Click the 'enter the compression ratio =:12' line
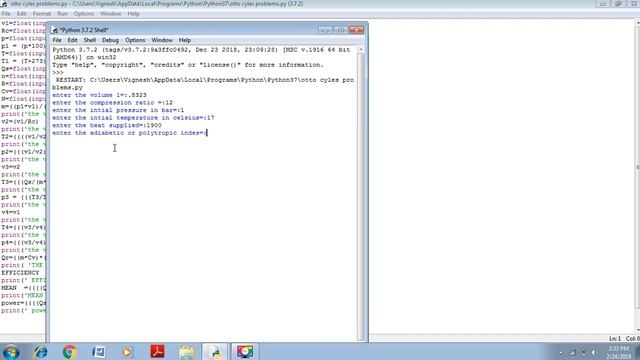The width and height of the screenshot is (640, 360). [112, 103]
